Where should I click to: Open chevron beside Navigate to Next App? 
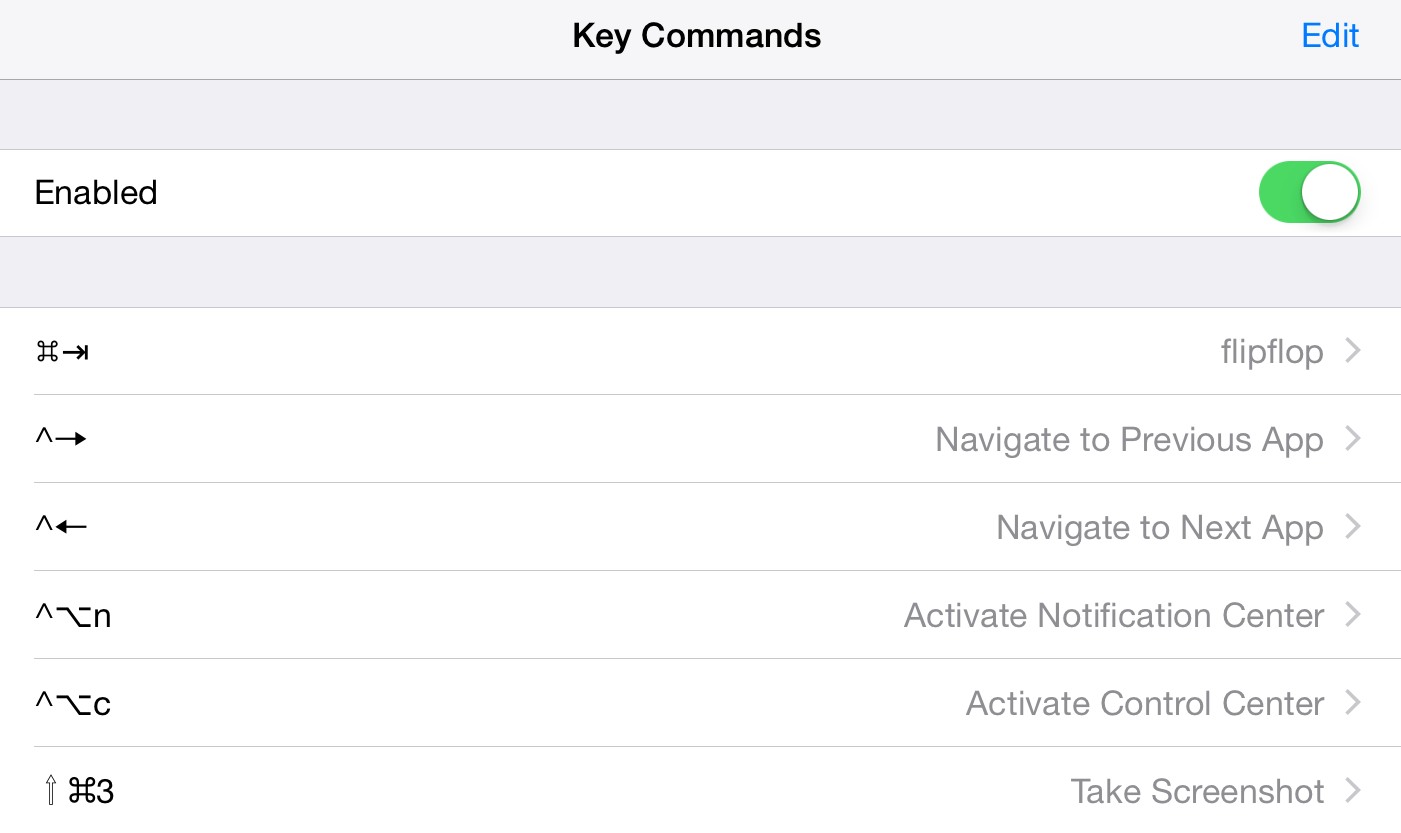pos(1353,527)
